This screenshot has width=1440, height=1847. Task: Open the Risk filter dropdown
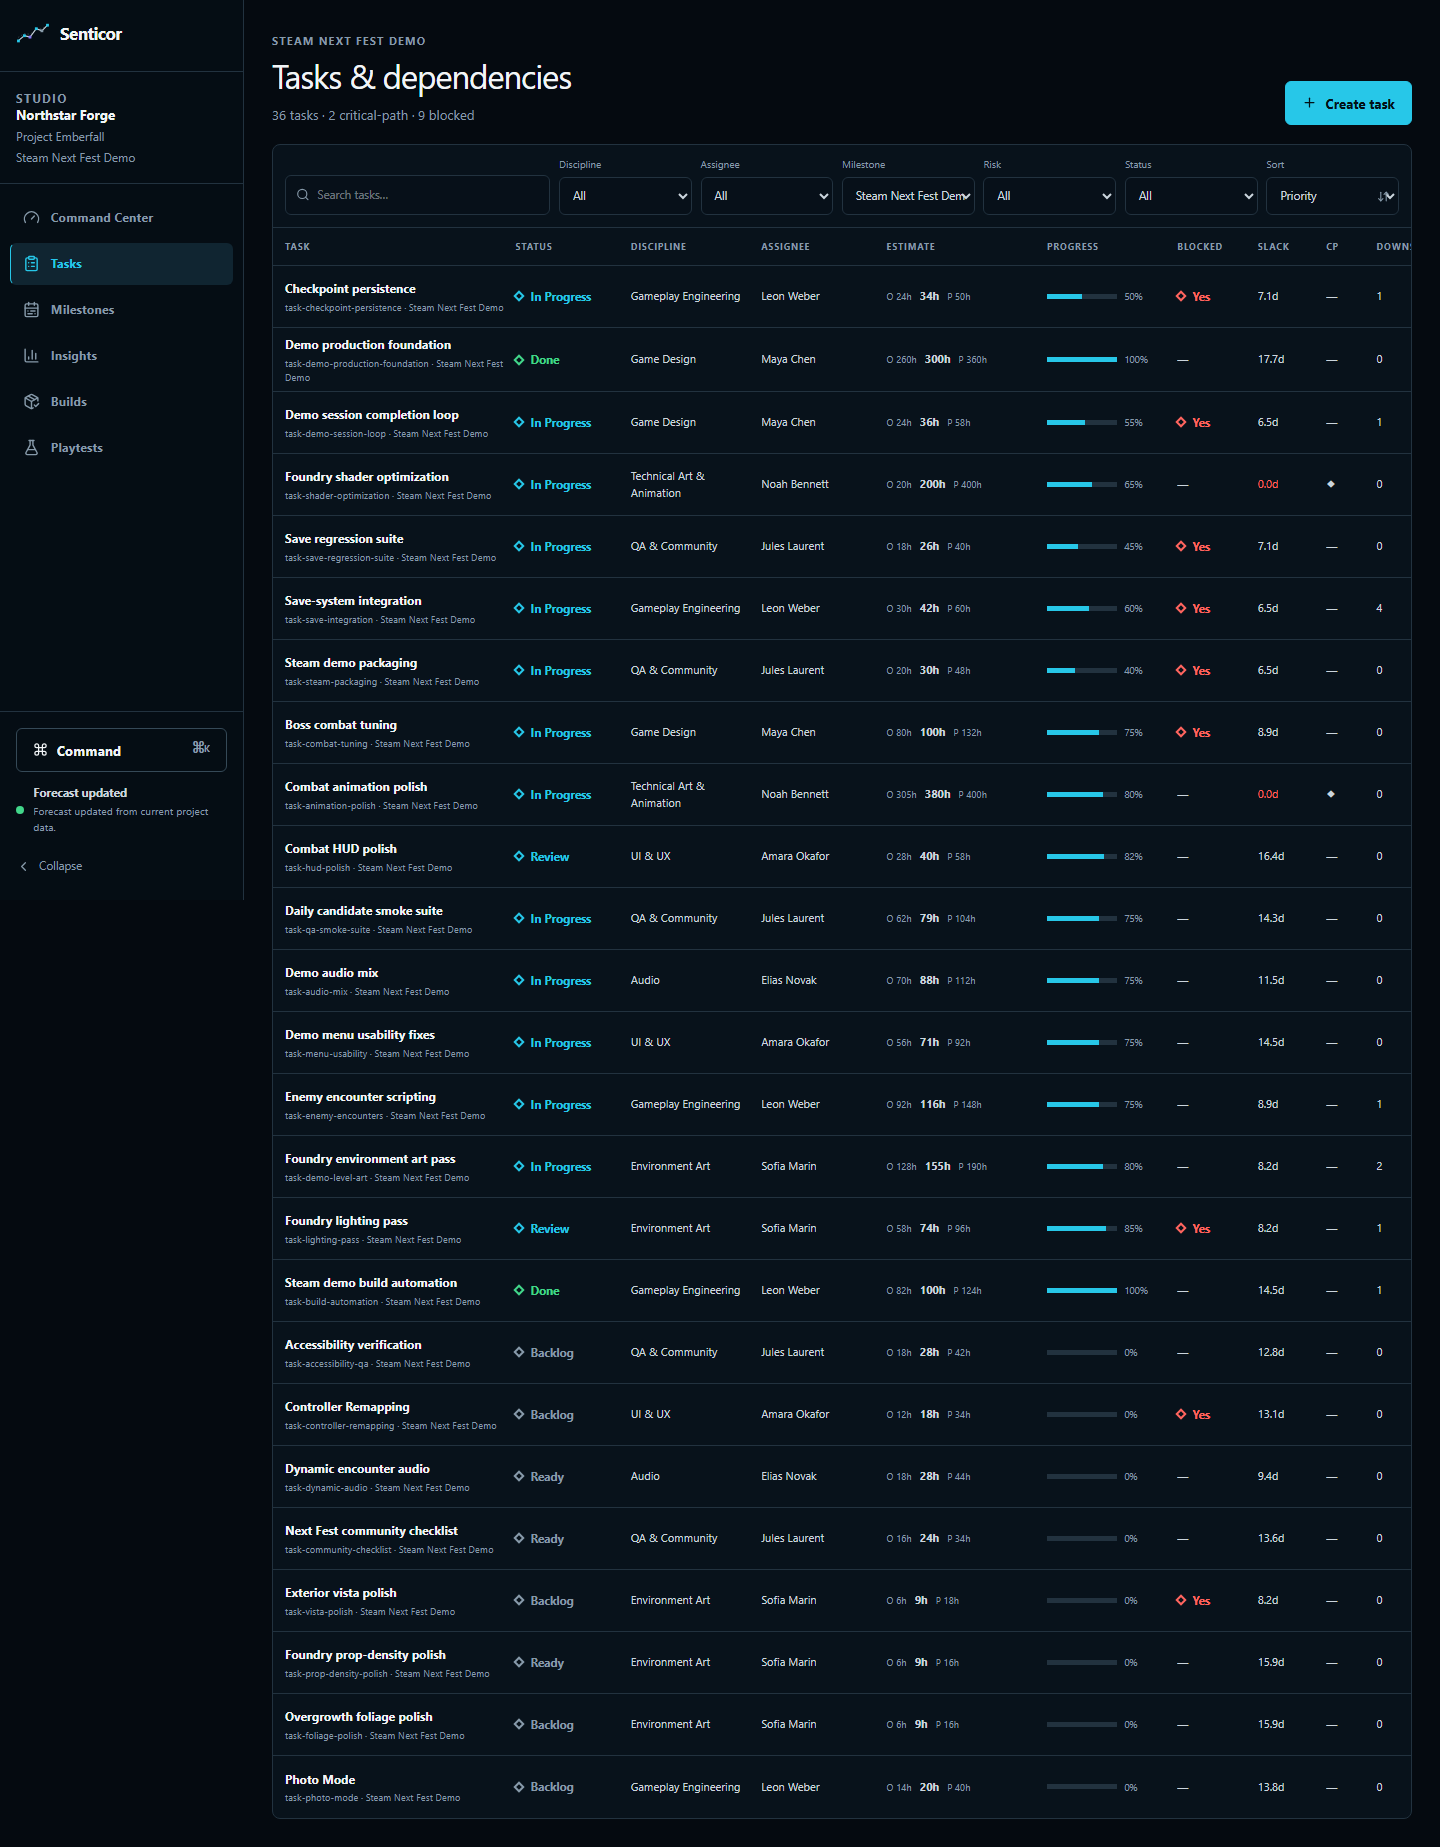pos(1049,196)
